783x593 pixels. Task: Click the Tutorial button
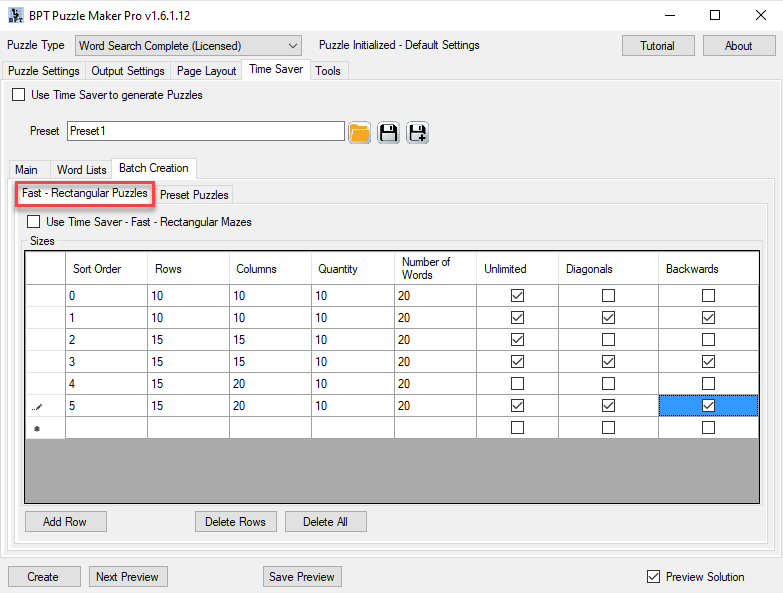pos(657,46)
